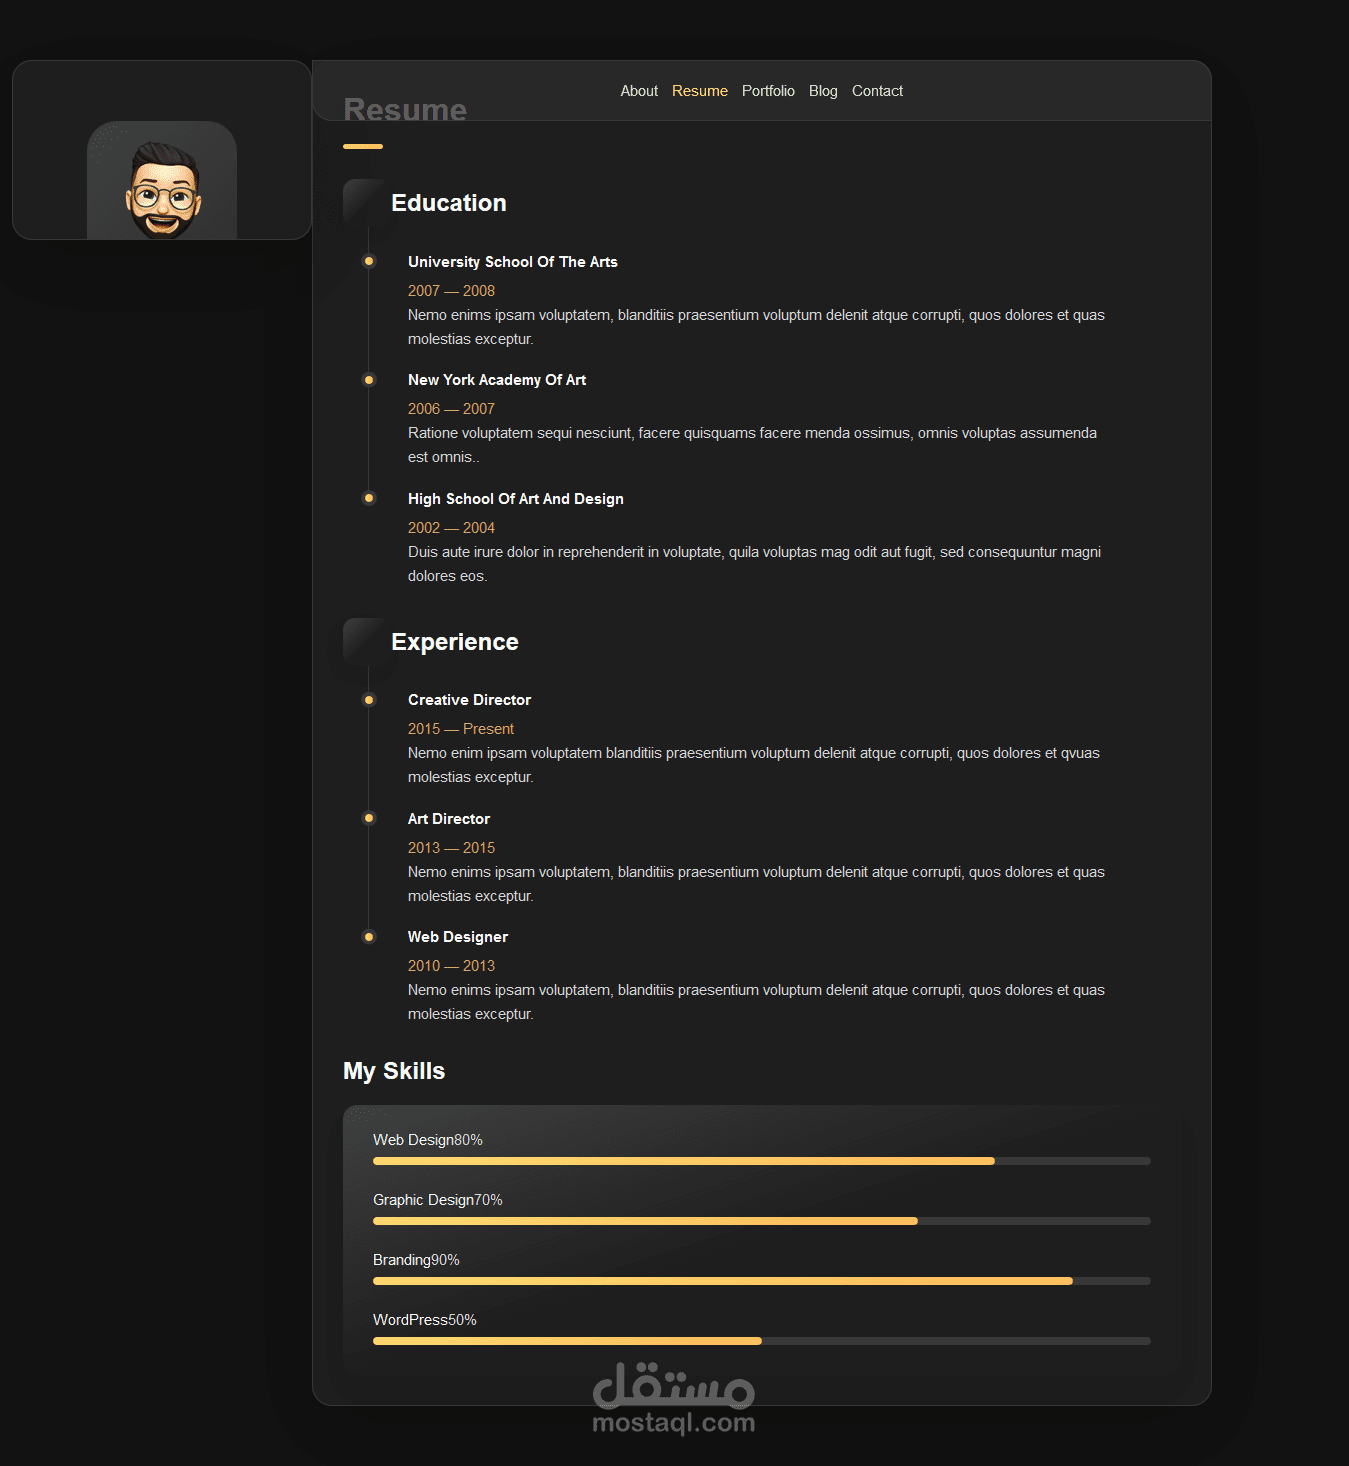Click the mostaql Arabic logo watermark
The height and width of the screenshot is (1466, 1349).
point(673,1385)
